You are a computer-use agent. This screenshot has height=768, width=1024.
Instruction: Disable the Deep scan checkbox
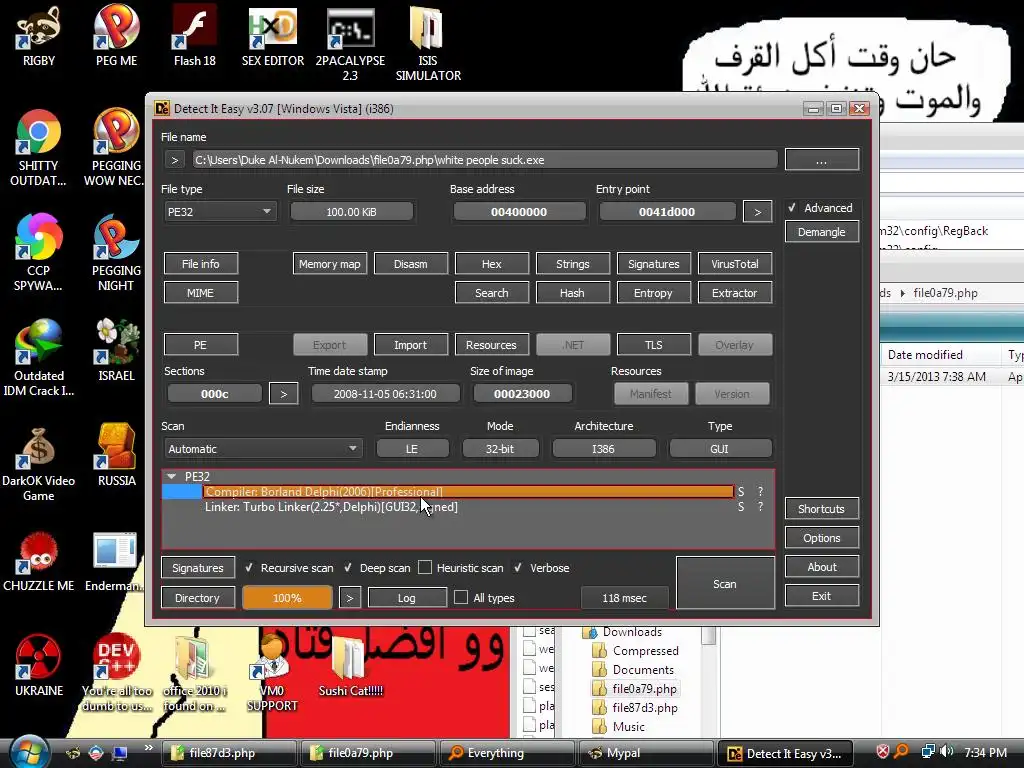click(347, 568)
